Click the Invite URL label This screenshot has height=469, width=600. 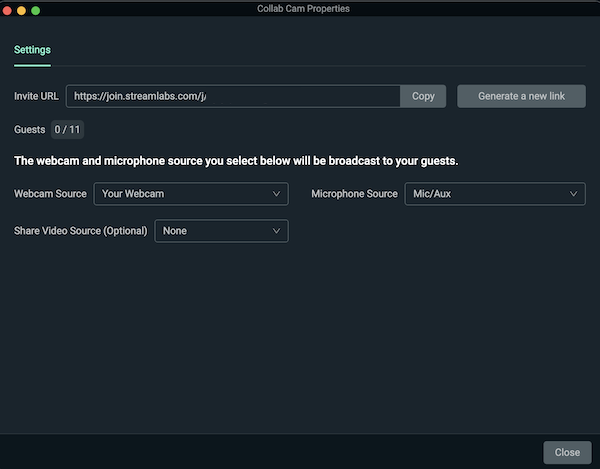36,96
